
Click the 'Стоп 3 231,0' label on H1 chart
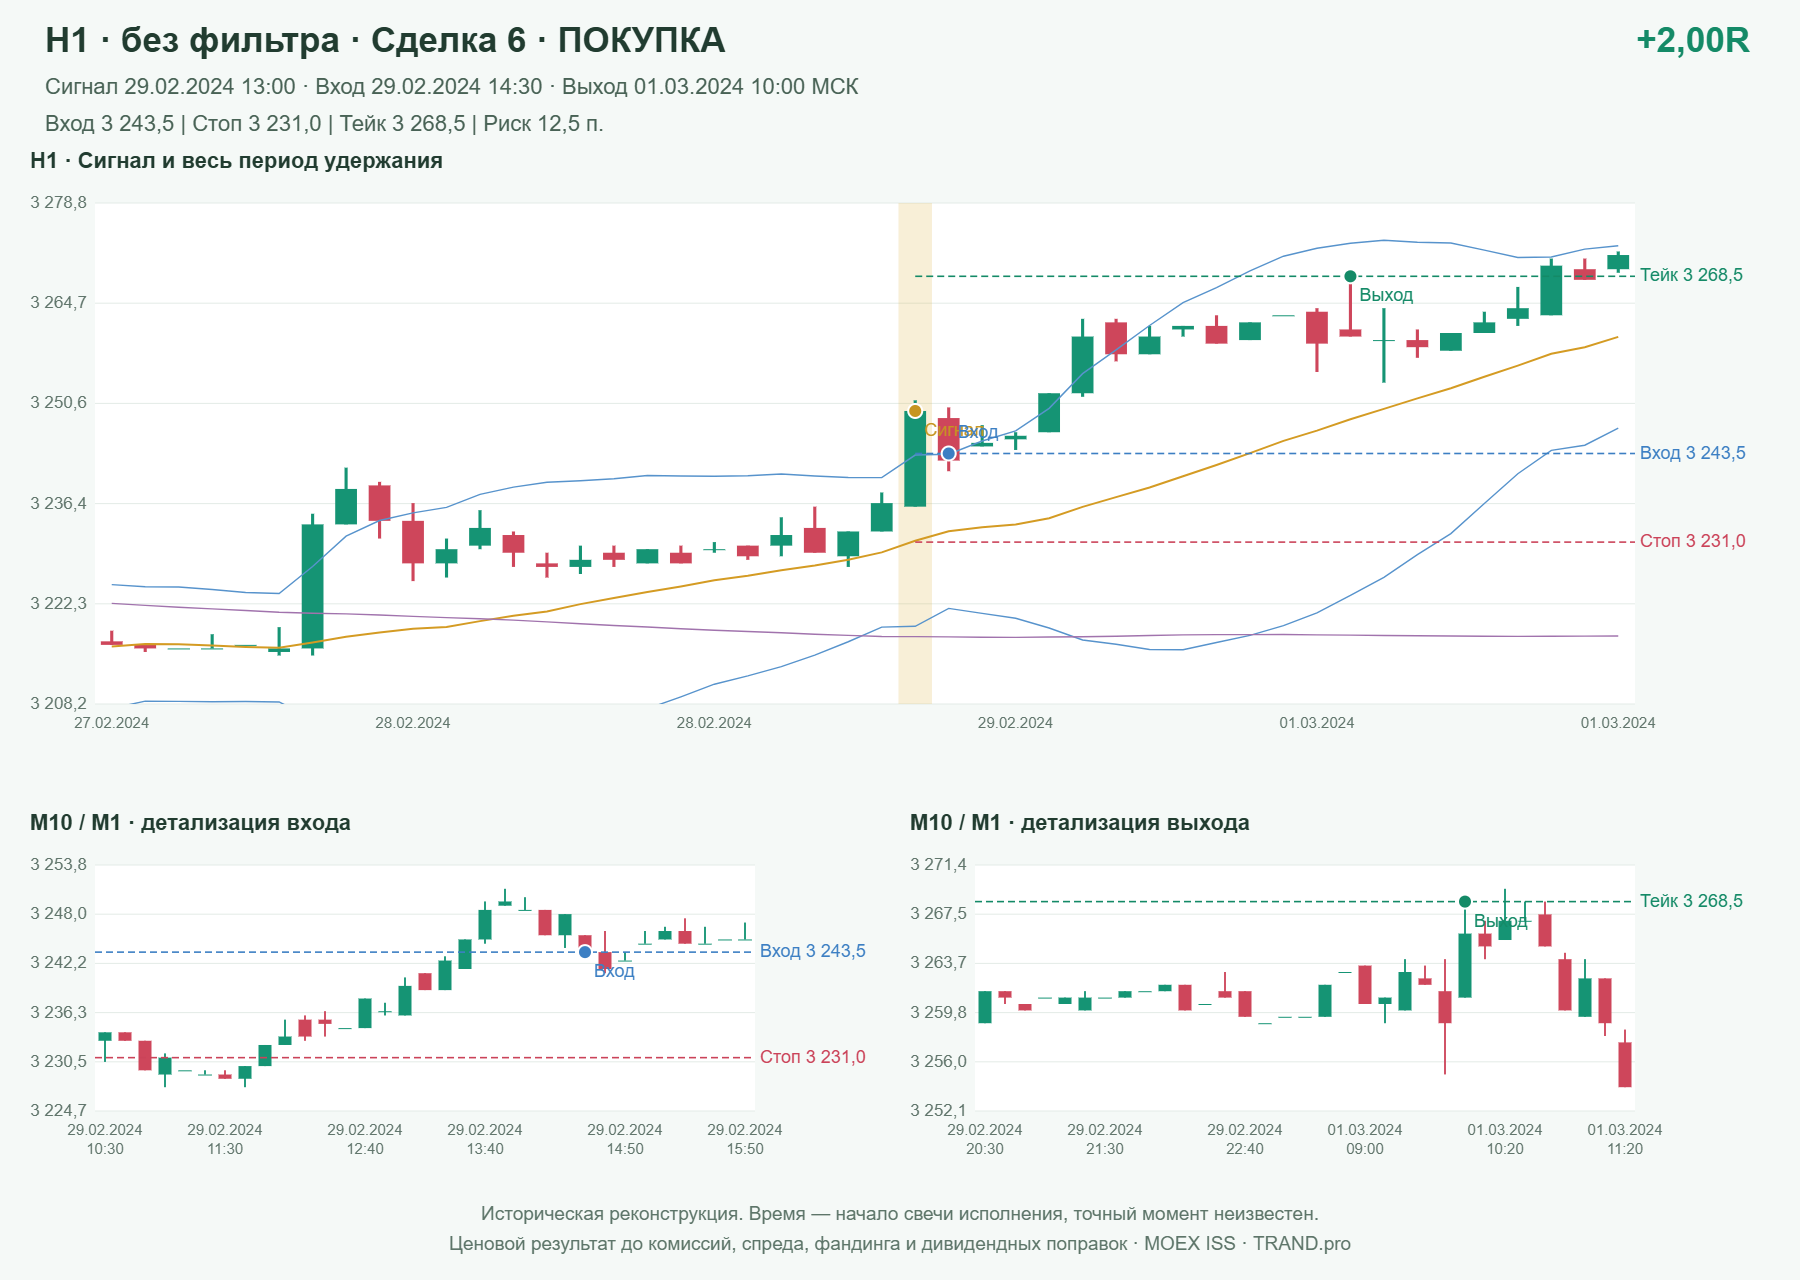coord(1692,541)
